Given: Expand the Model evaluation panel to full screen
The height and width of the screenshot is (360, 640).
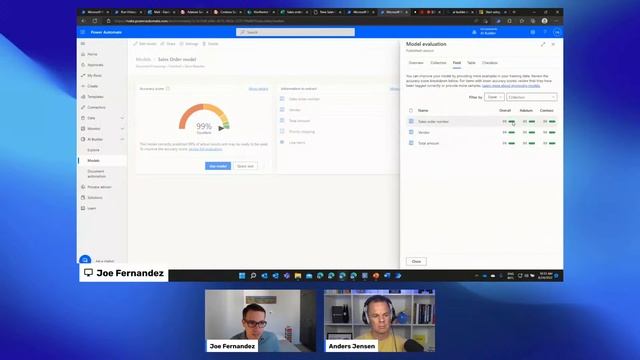Looking at the screenshot, I should click(x=543, y=44).
